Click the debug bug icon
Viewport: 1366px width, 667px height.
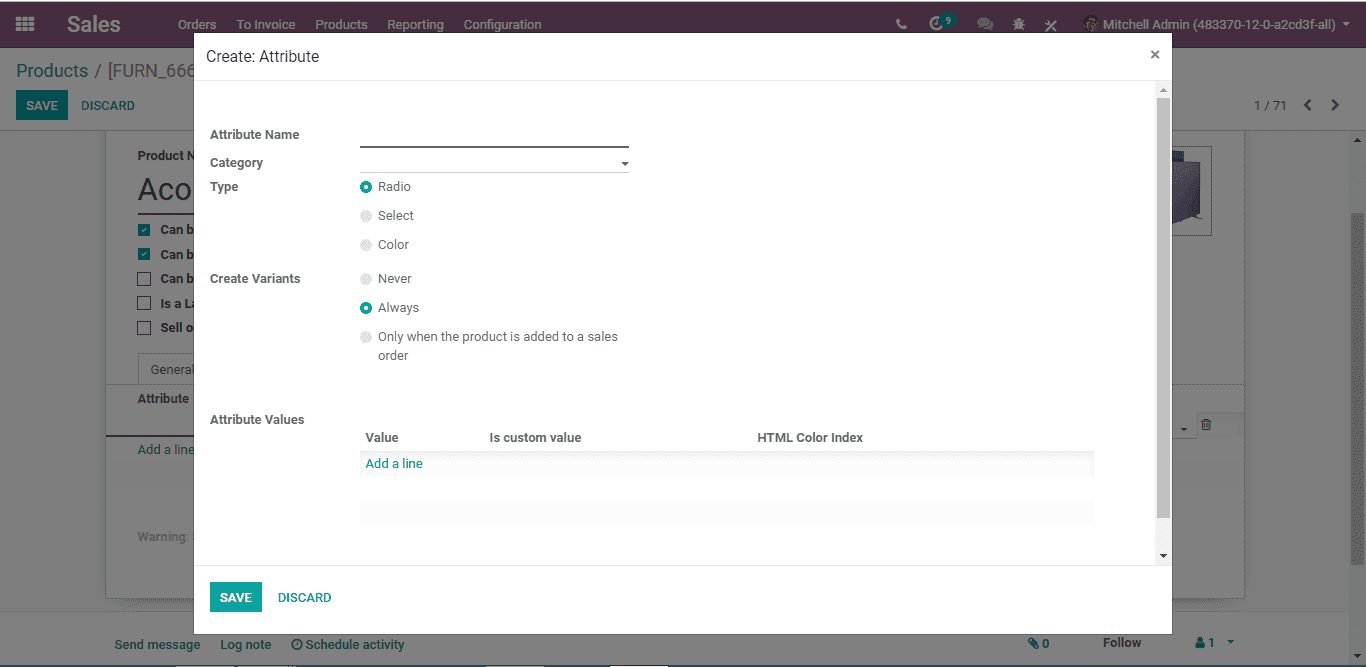click(x=1019, y=24)
